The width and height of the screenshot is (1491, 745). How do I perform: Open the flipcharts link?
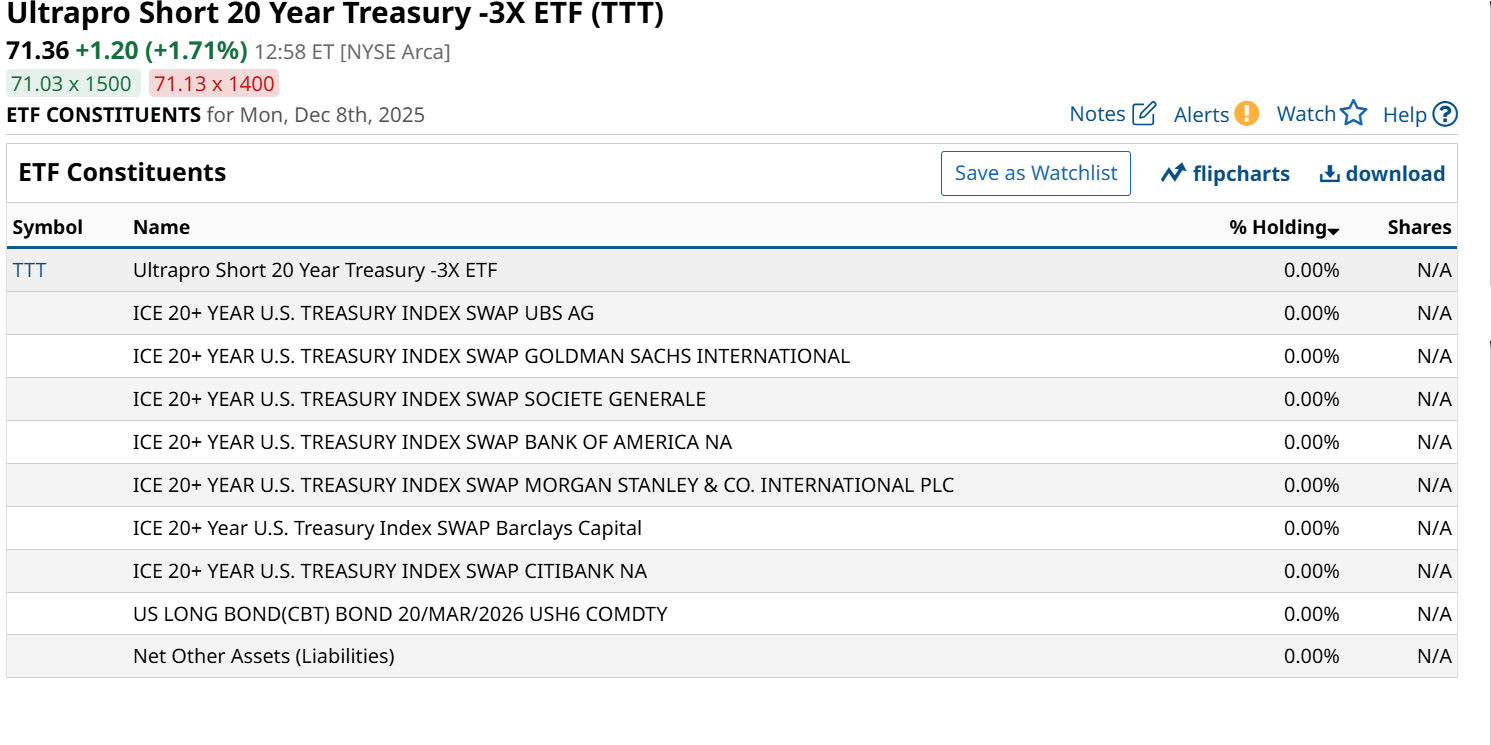tap(1241, 174)
